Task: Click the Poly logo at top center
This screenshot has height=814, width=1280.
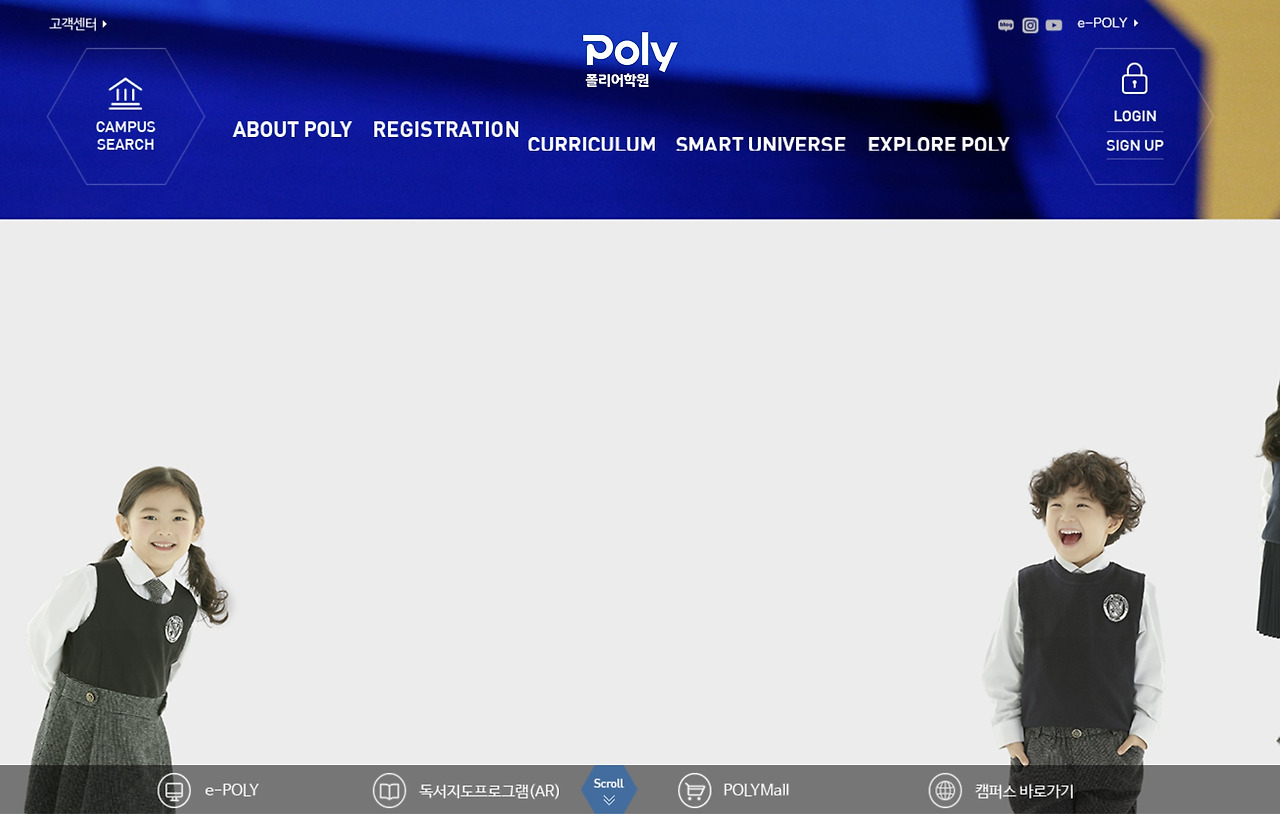Action: [630, 60]
